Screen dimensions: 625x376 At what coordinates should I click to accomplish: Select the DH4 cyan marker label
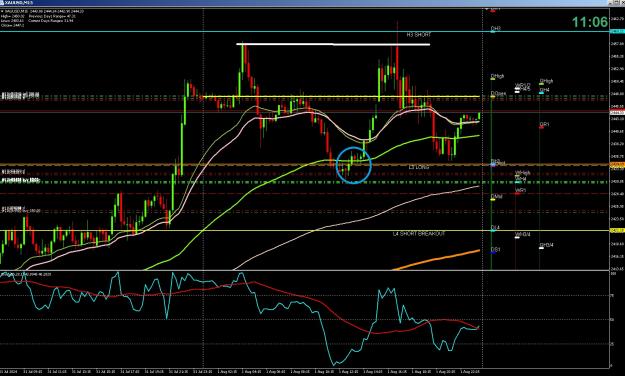click(x=544, y=91)
